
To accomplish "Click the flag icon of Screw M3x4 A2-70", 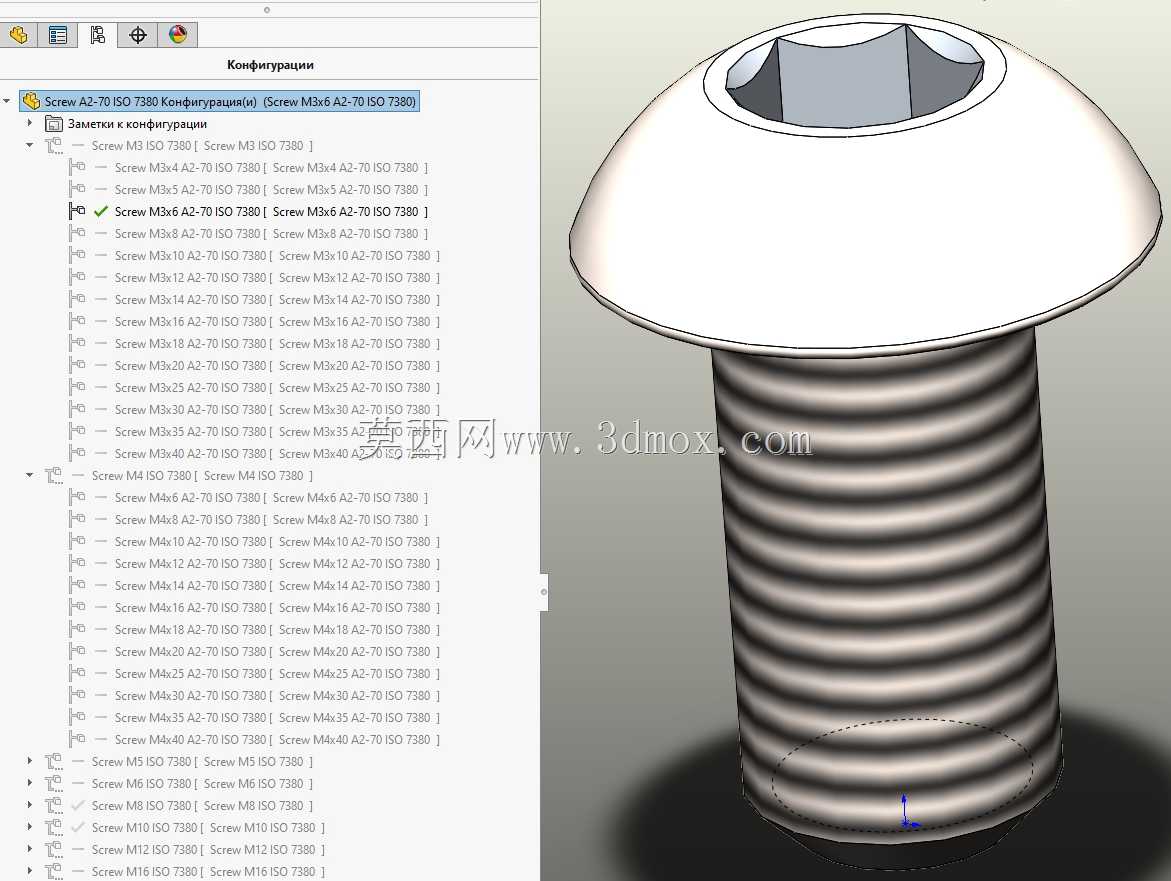I will 77,167.
